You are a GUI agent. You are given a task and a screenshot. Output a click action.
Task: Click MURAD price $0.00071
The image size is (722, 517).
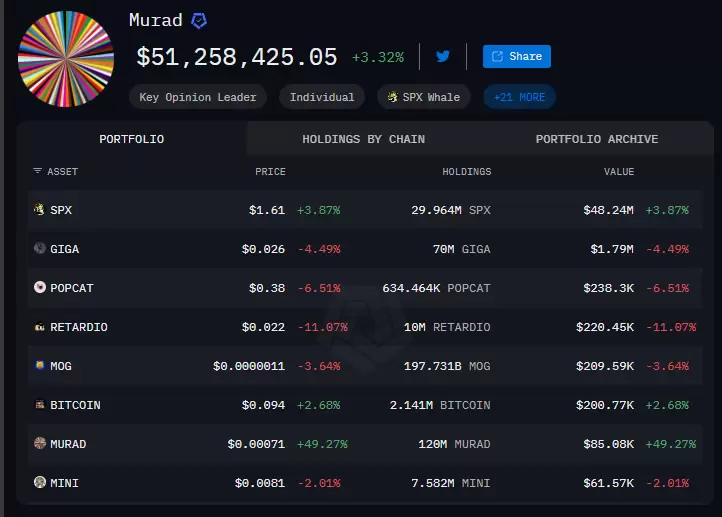point(256,444)
